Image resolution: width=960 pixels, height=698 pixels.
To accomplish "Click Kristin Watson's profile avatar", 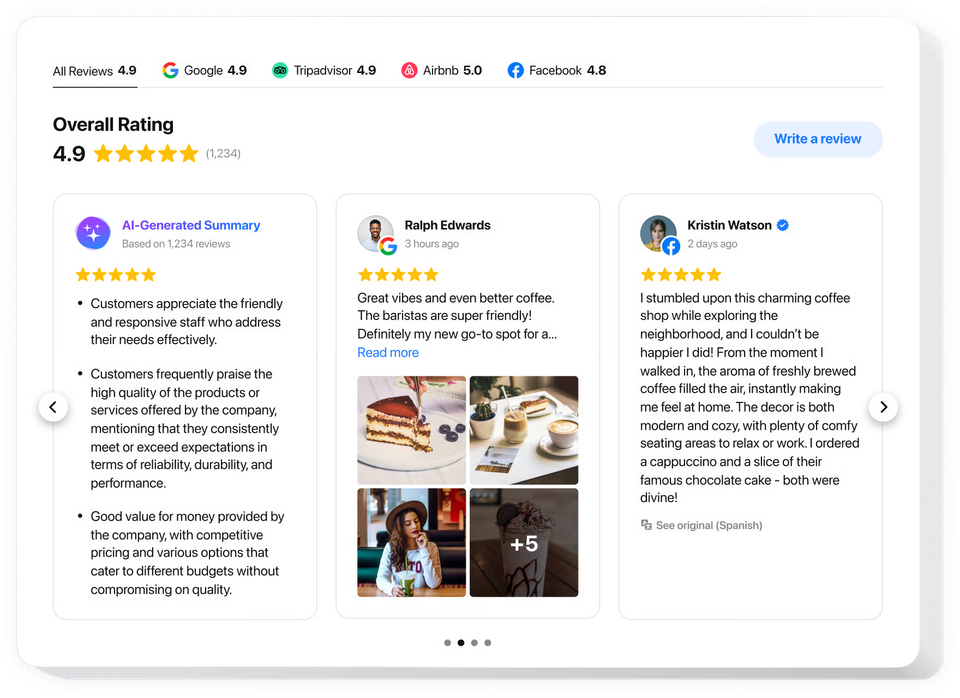I will tap(658, 233).
